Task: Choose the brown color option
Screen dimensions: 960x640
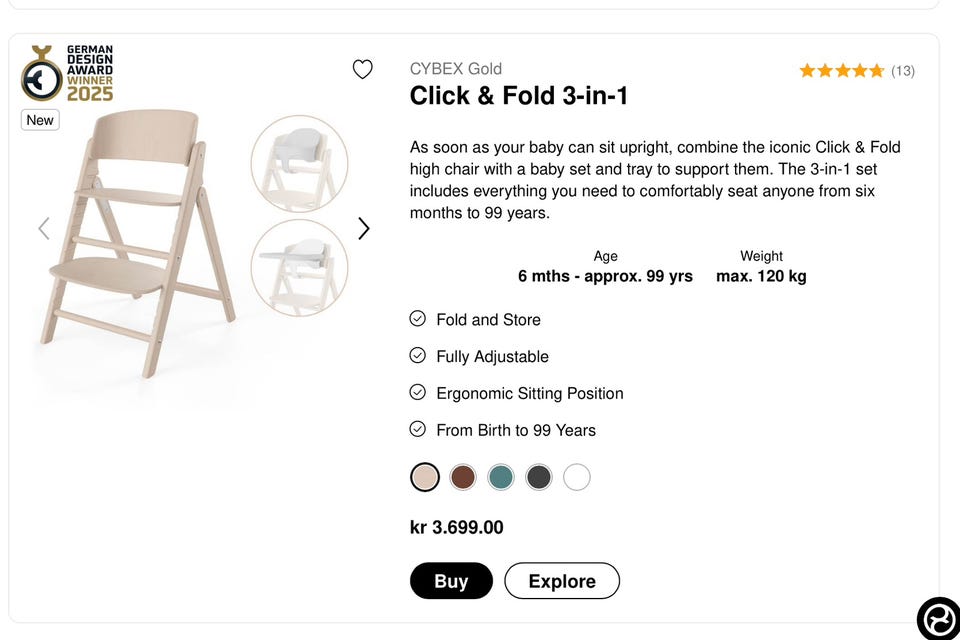Action: pyautogui.click(x=463, y=477)
